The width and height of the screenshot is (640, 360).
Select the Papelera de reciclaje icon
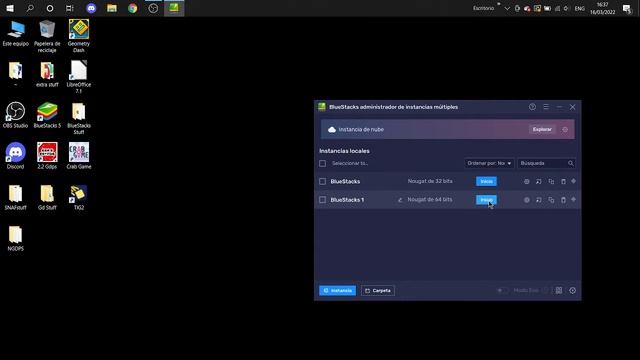click(47, 36)
